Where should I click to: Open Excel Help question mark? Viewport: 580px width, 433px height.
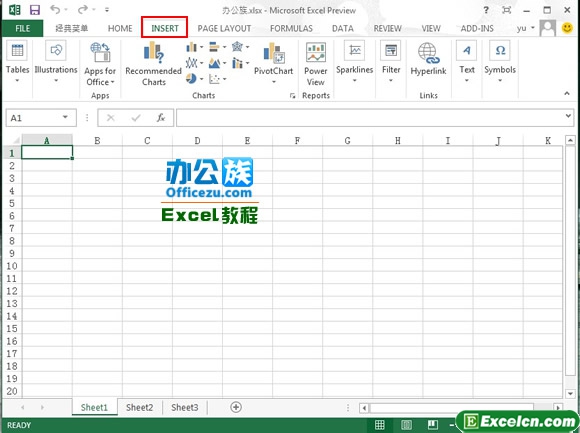click(x=486, y=10)
